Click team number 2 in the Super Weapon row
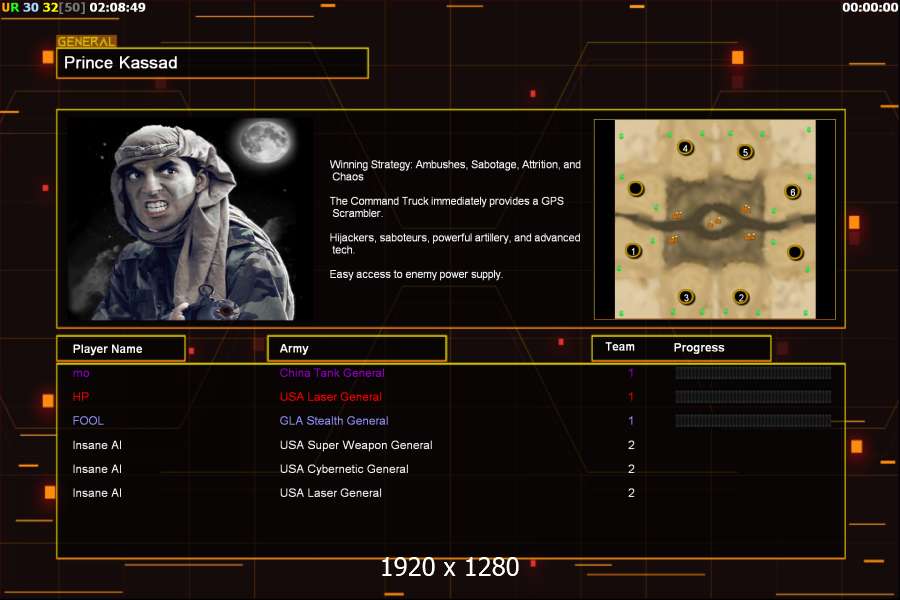This screenshot has width=900, height=600. tap(631, 445)
